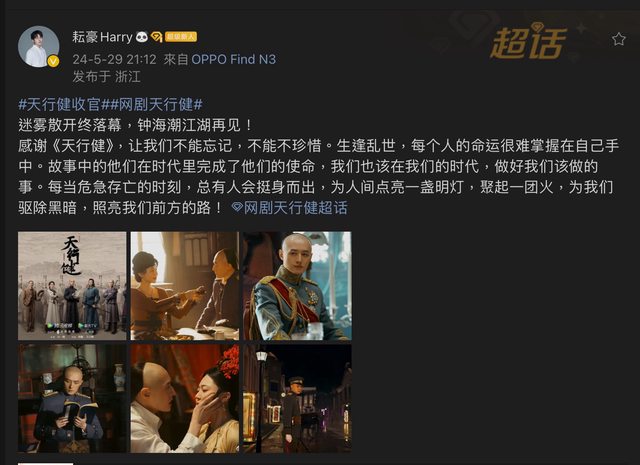
Task: View the woman handing item photo
Action: (185, 286)
